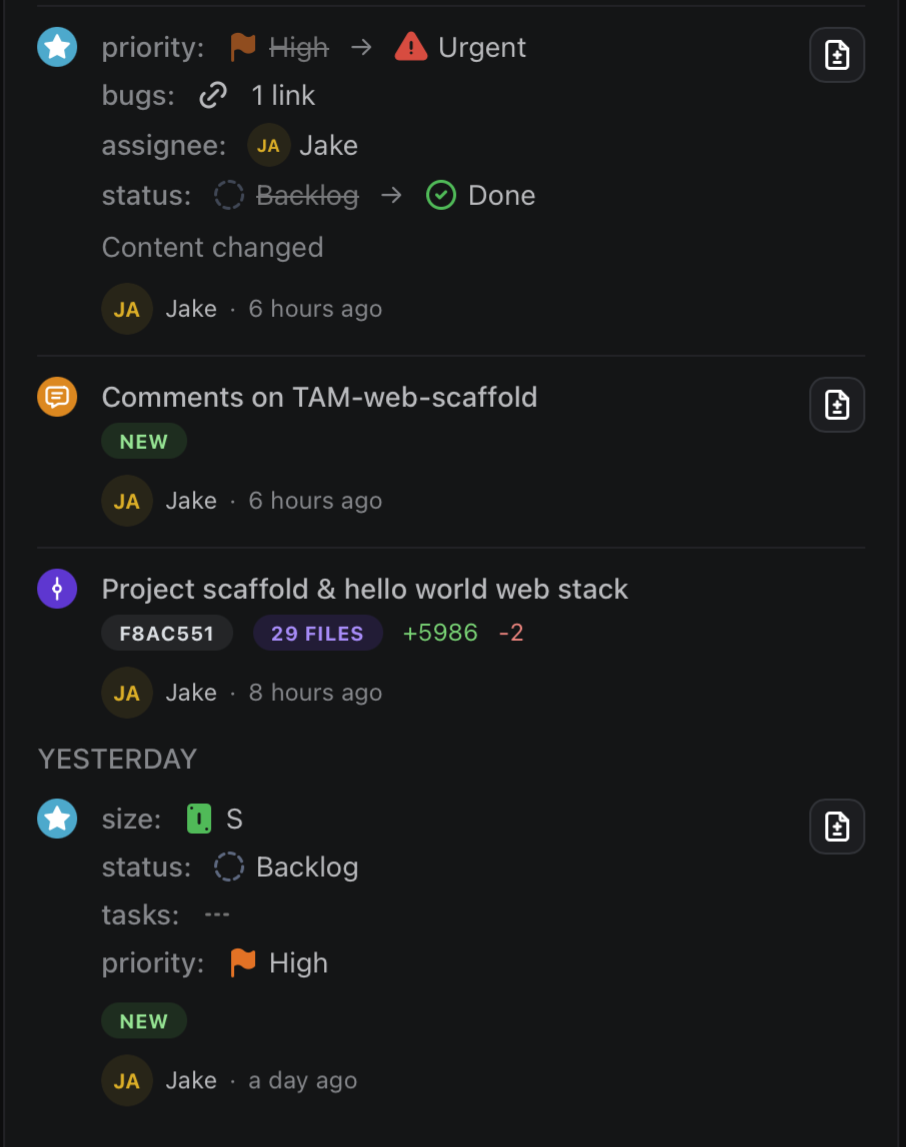Click the blue star icon beside priority change

coord(57,47)
